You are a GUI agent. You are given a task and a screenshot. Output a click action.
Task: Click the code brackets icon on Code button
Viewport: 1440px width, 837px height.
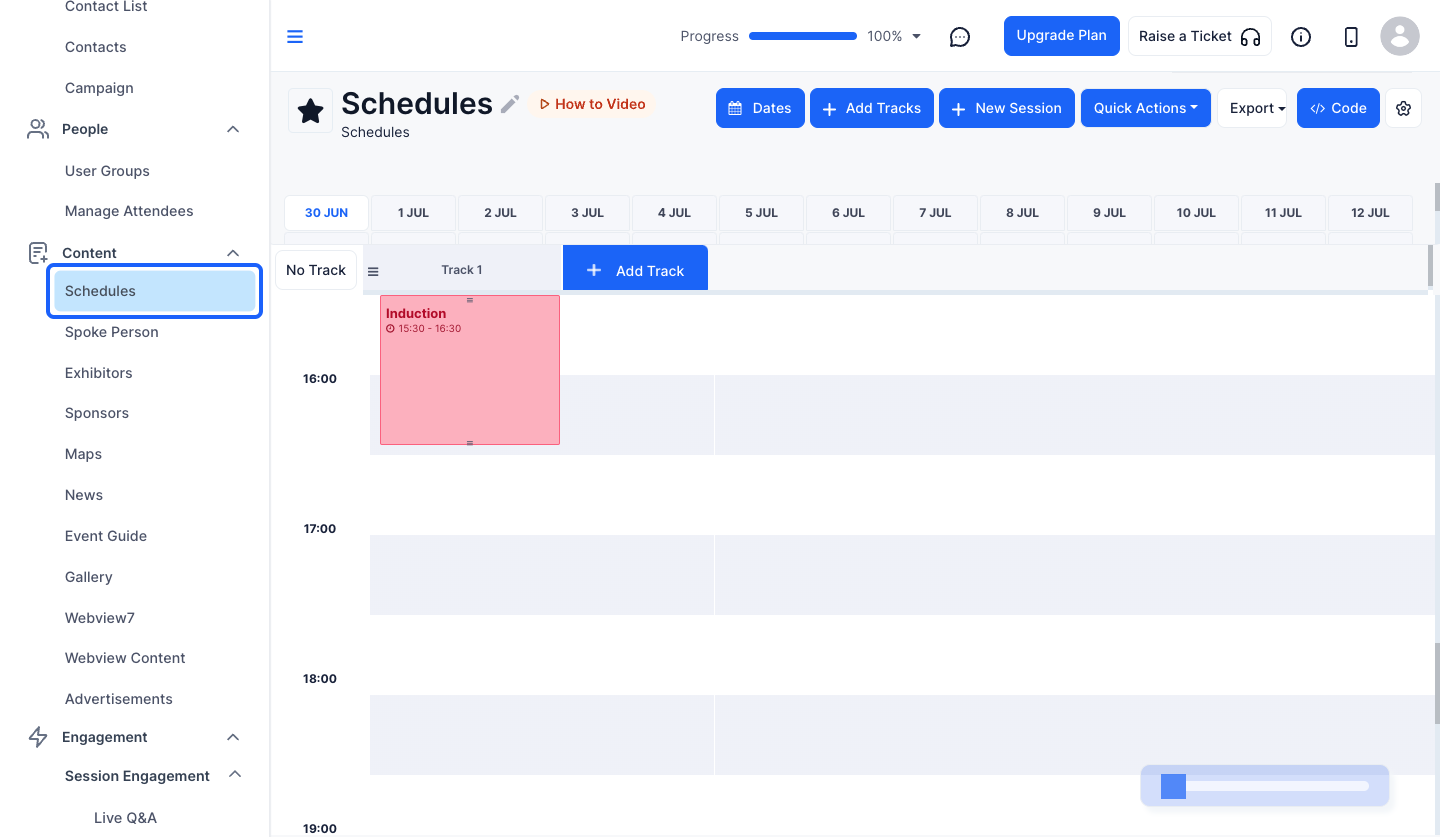[x=1318, y=108]
